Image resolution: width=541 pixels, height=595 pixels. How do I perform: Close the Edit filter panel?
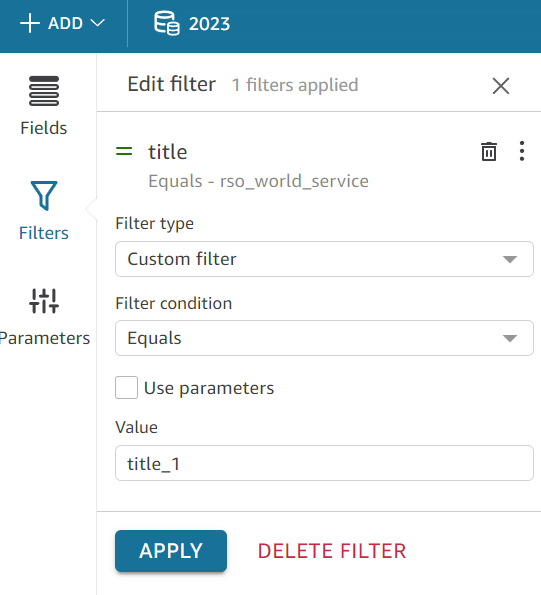coord(501,85)
